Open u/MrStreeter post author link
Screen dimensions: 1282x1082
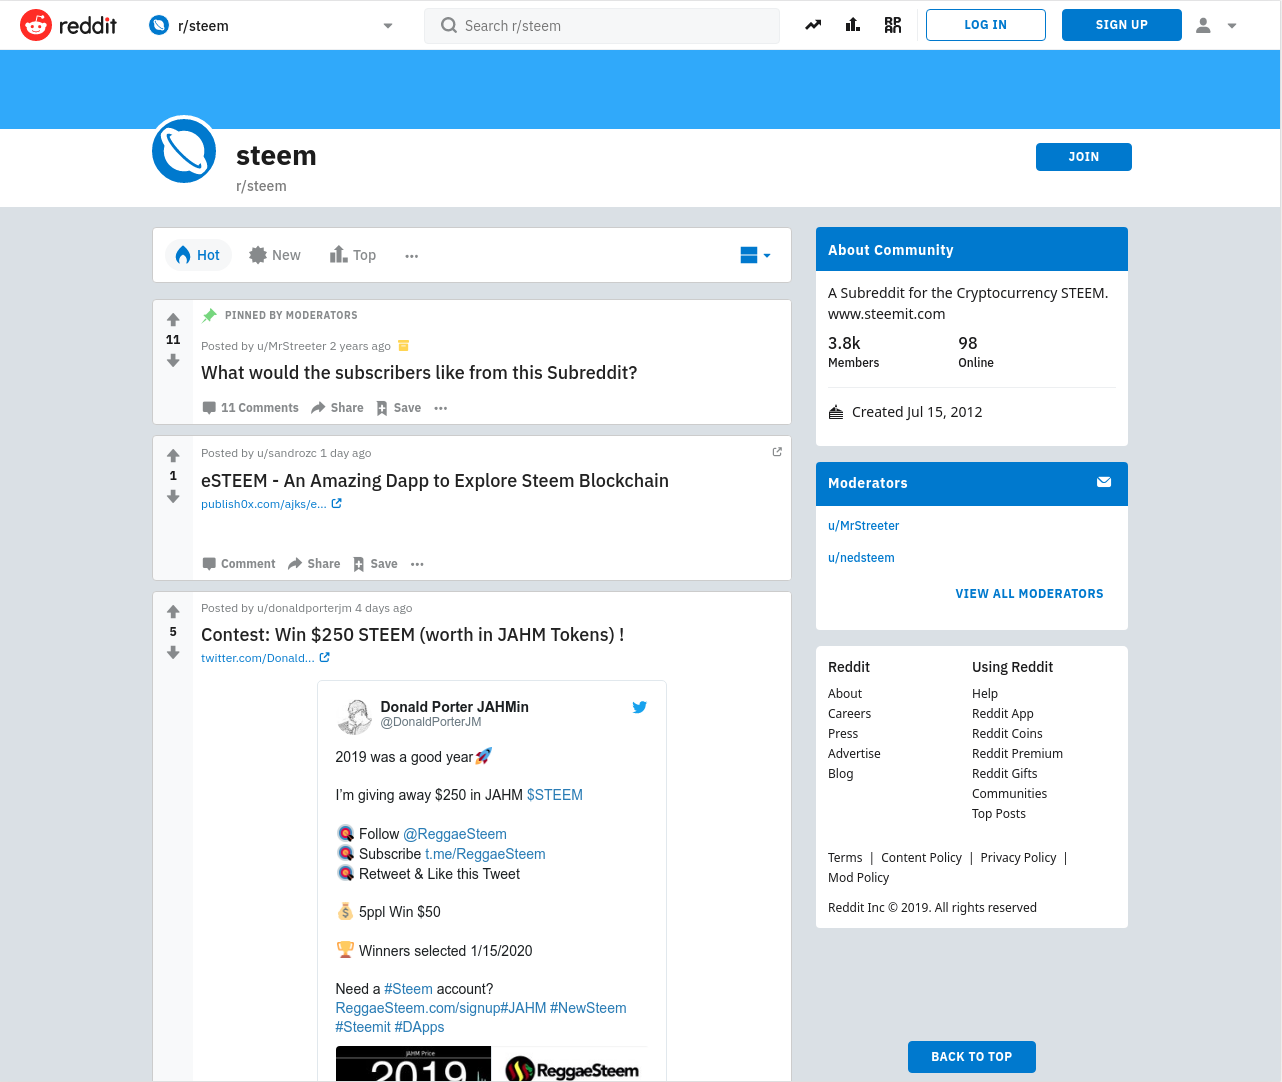click(292, 346)
